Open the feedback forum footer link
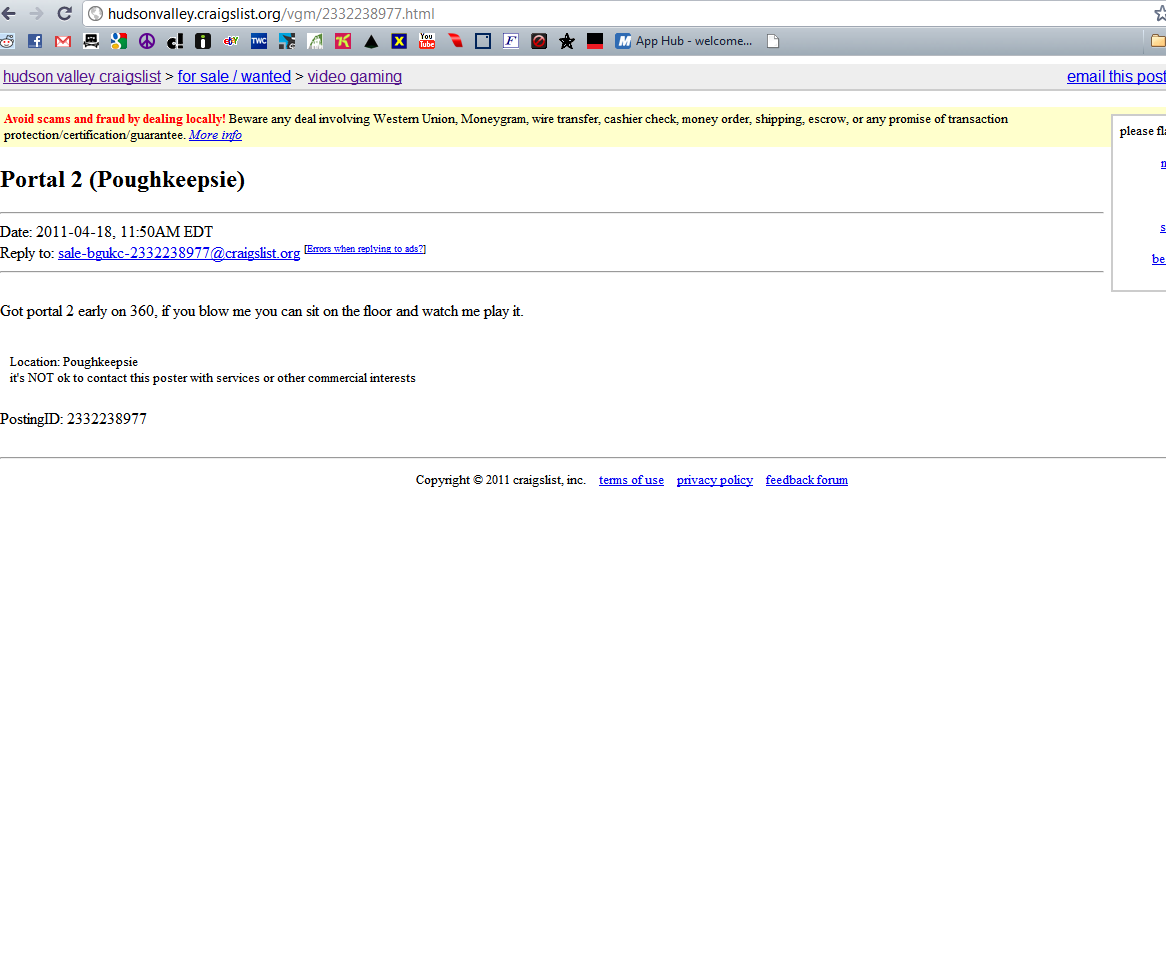The height and width of the screenshot is (954, 1166). point(806,480)
